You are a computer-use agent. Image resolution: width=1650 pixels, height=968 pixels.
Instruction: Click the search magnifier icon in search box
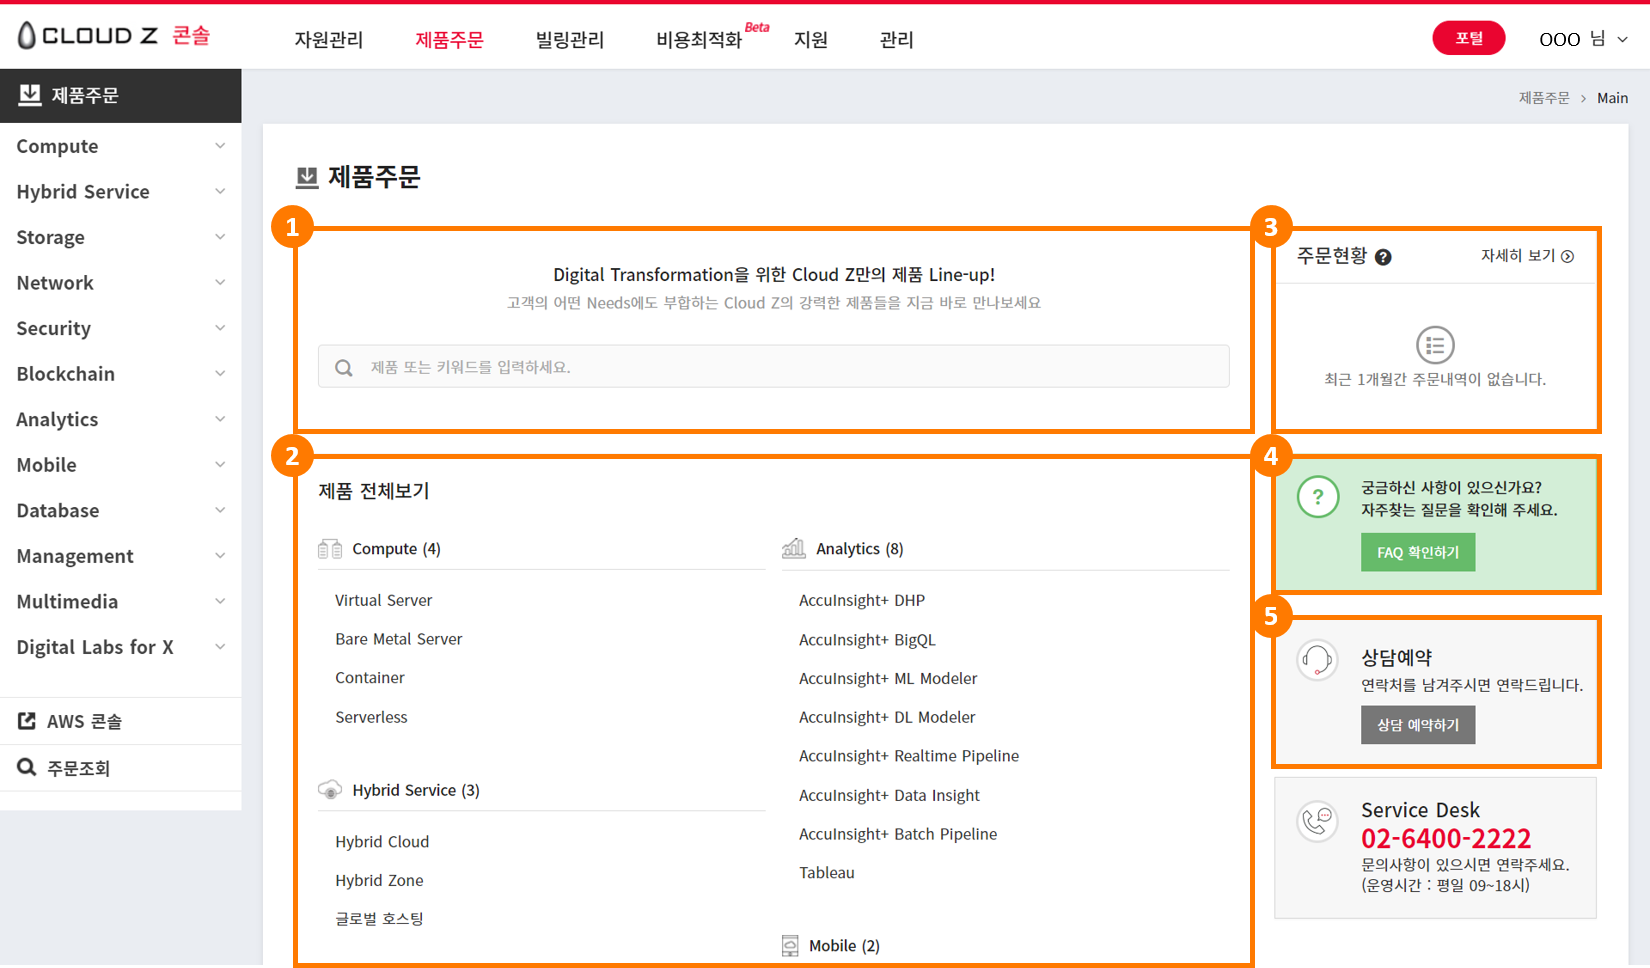click(344, 368)
